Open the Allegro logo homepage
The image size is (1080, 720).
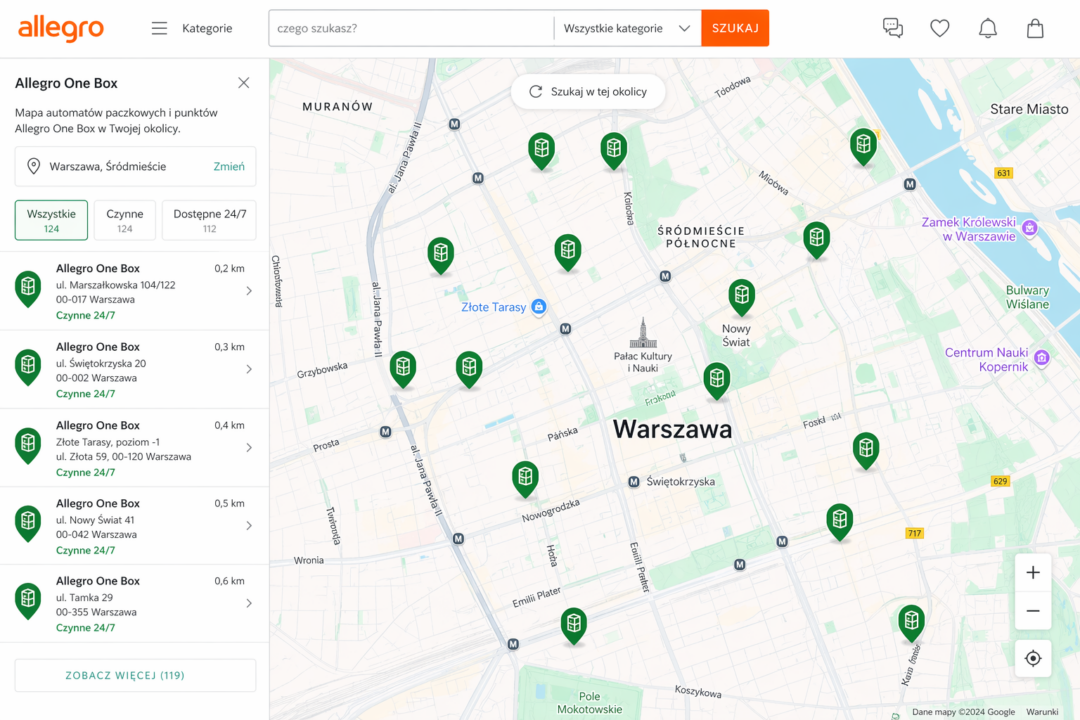(x=61, y=28)
